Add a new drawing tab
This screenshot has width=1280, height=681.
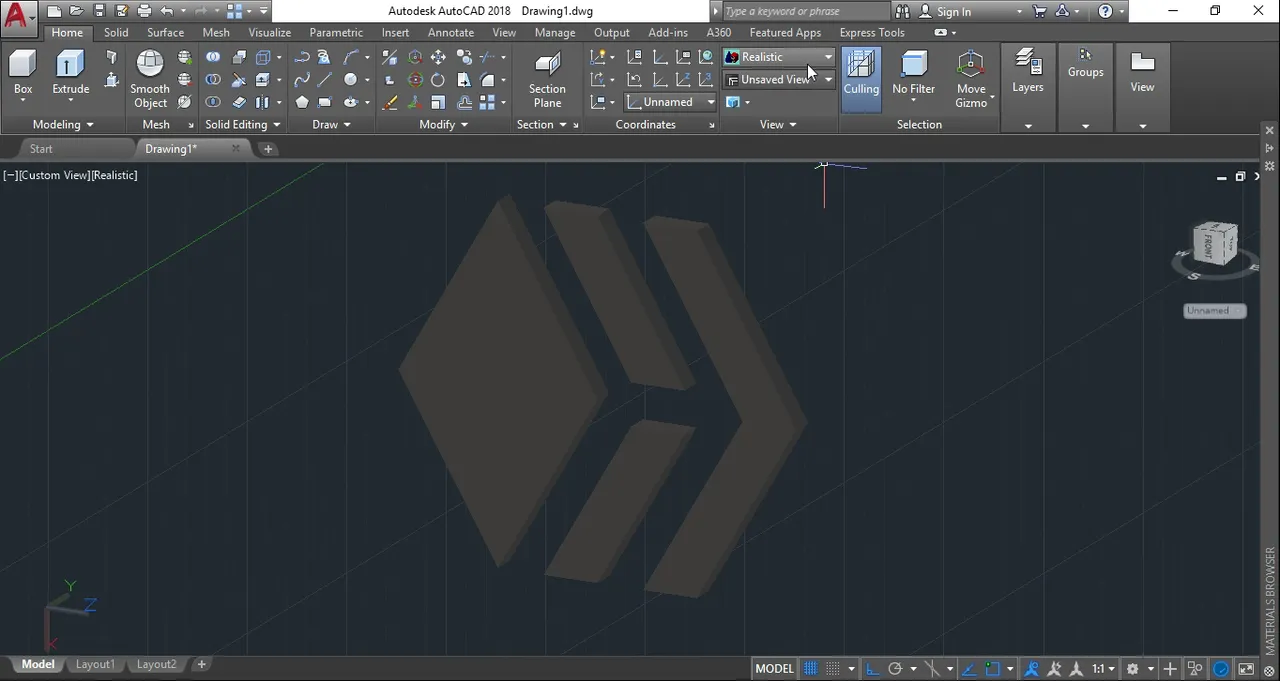click(x=268, y=149)
